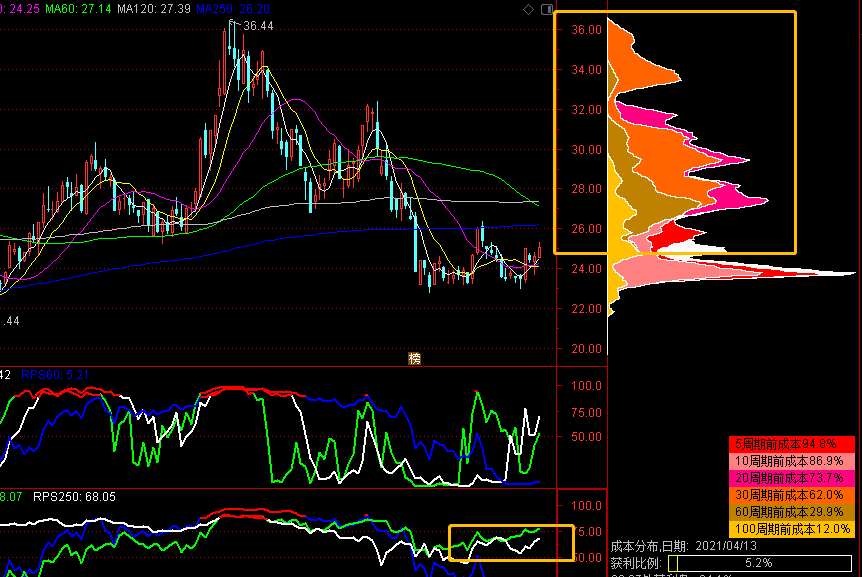Select the brown 60周期前成本 legend entry
Screen dimensions: 862x577
(792, 512)
